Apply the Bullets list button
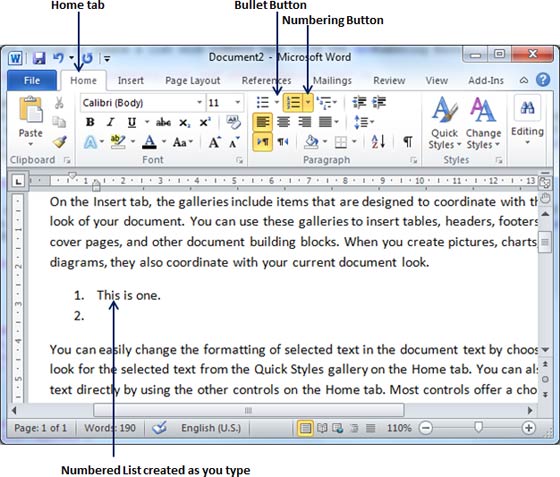This screenshot has height=477, width=560. 263,103
